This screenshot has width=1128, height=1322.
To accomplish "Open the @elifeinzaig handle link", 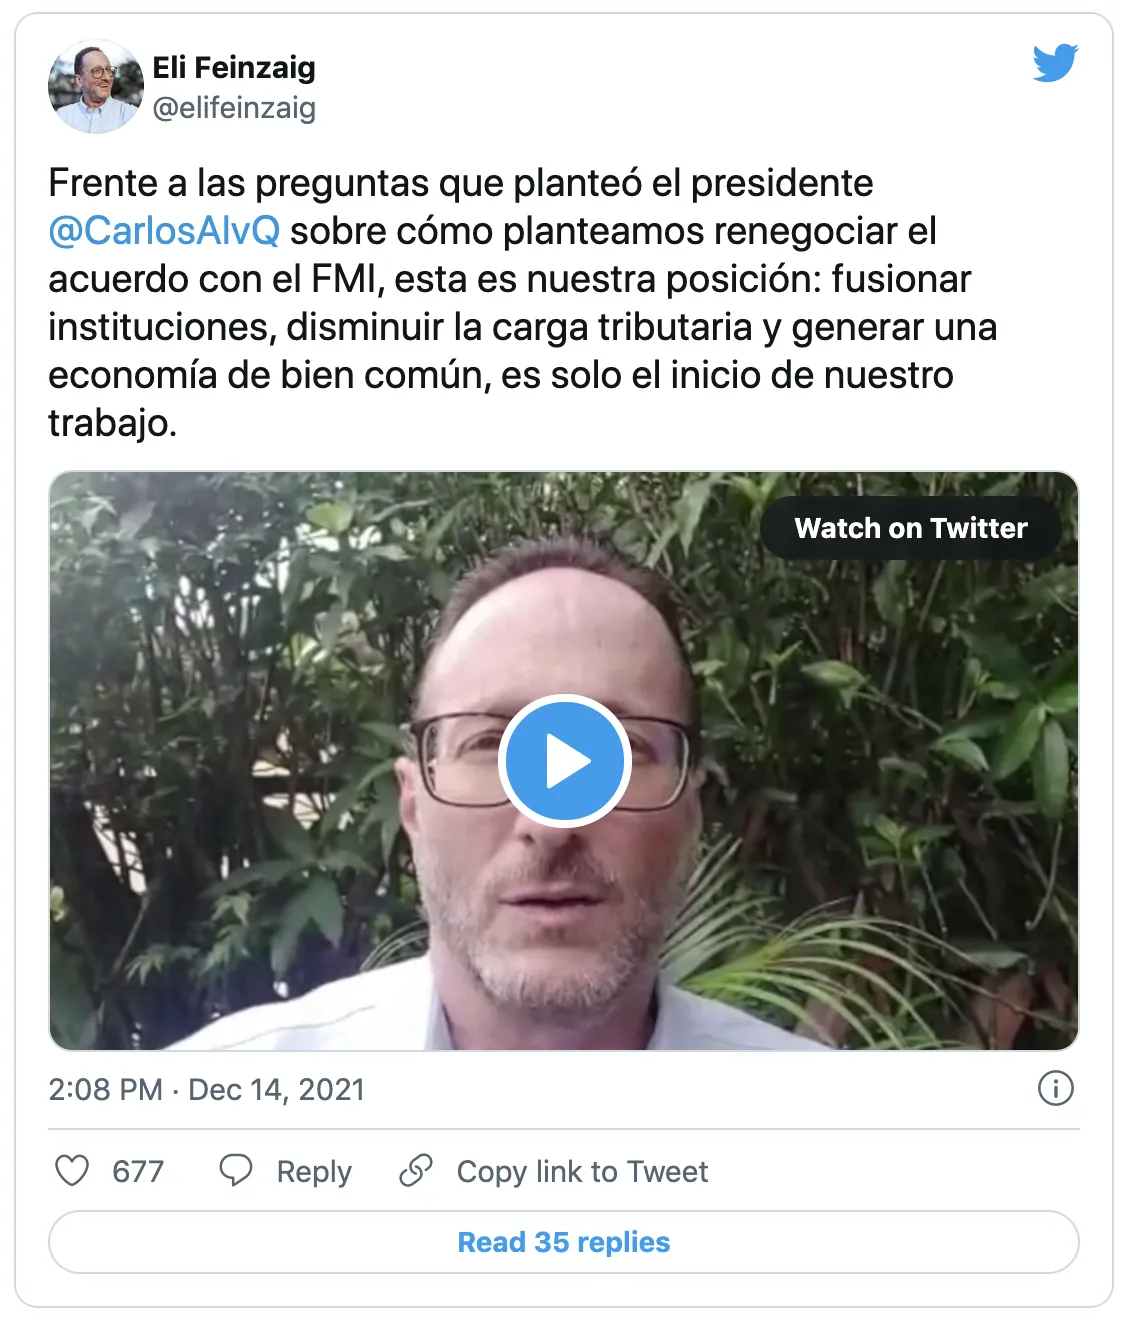I will (234, 108).
